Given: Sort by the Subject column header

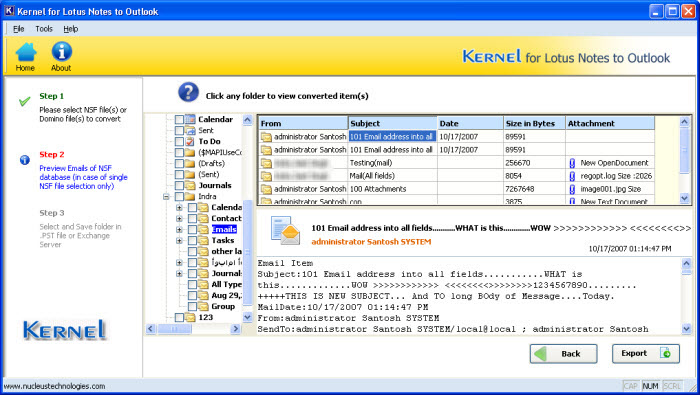Looking at the screenshot, I should [392, 123].
